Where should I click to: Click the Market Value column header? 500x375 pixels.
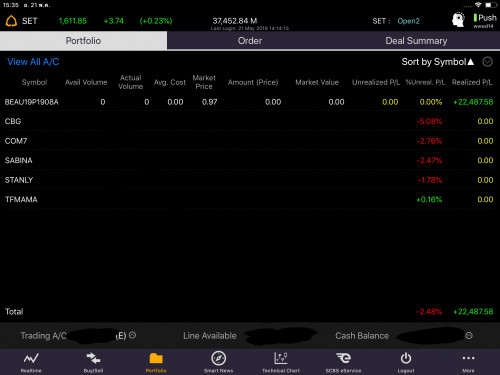(x=317, y=82)
